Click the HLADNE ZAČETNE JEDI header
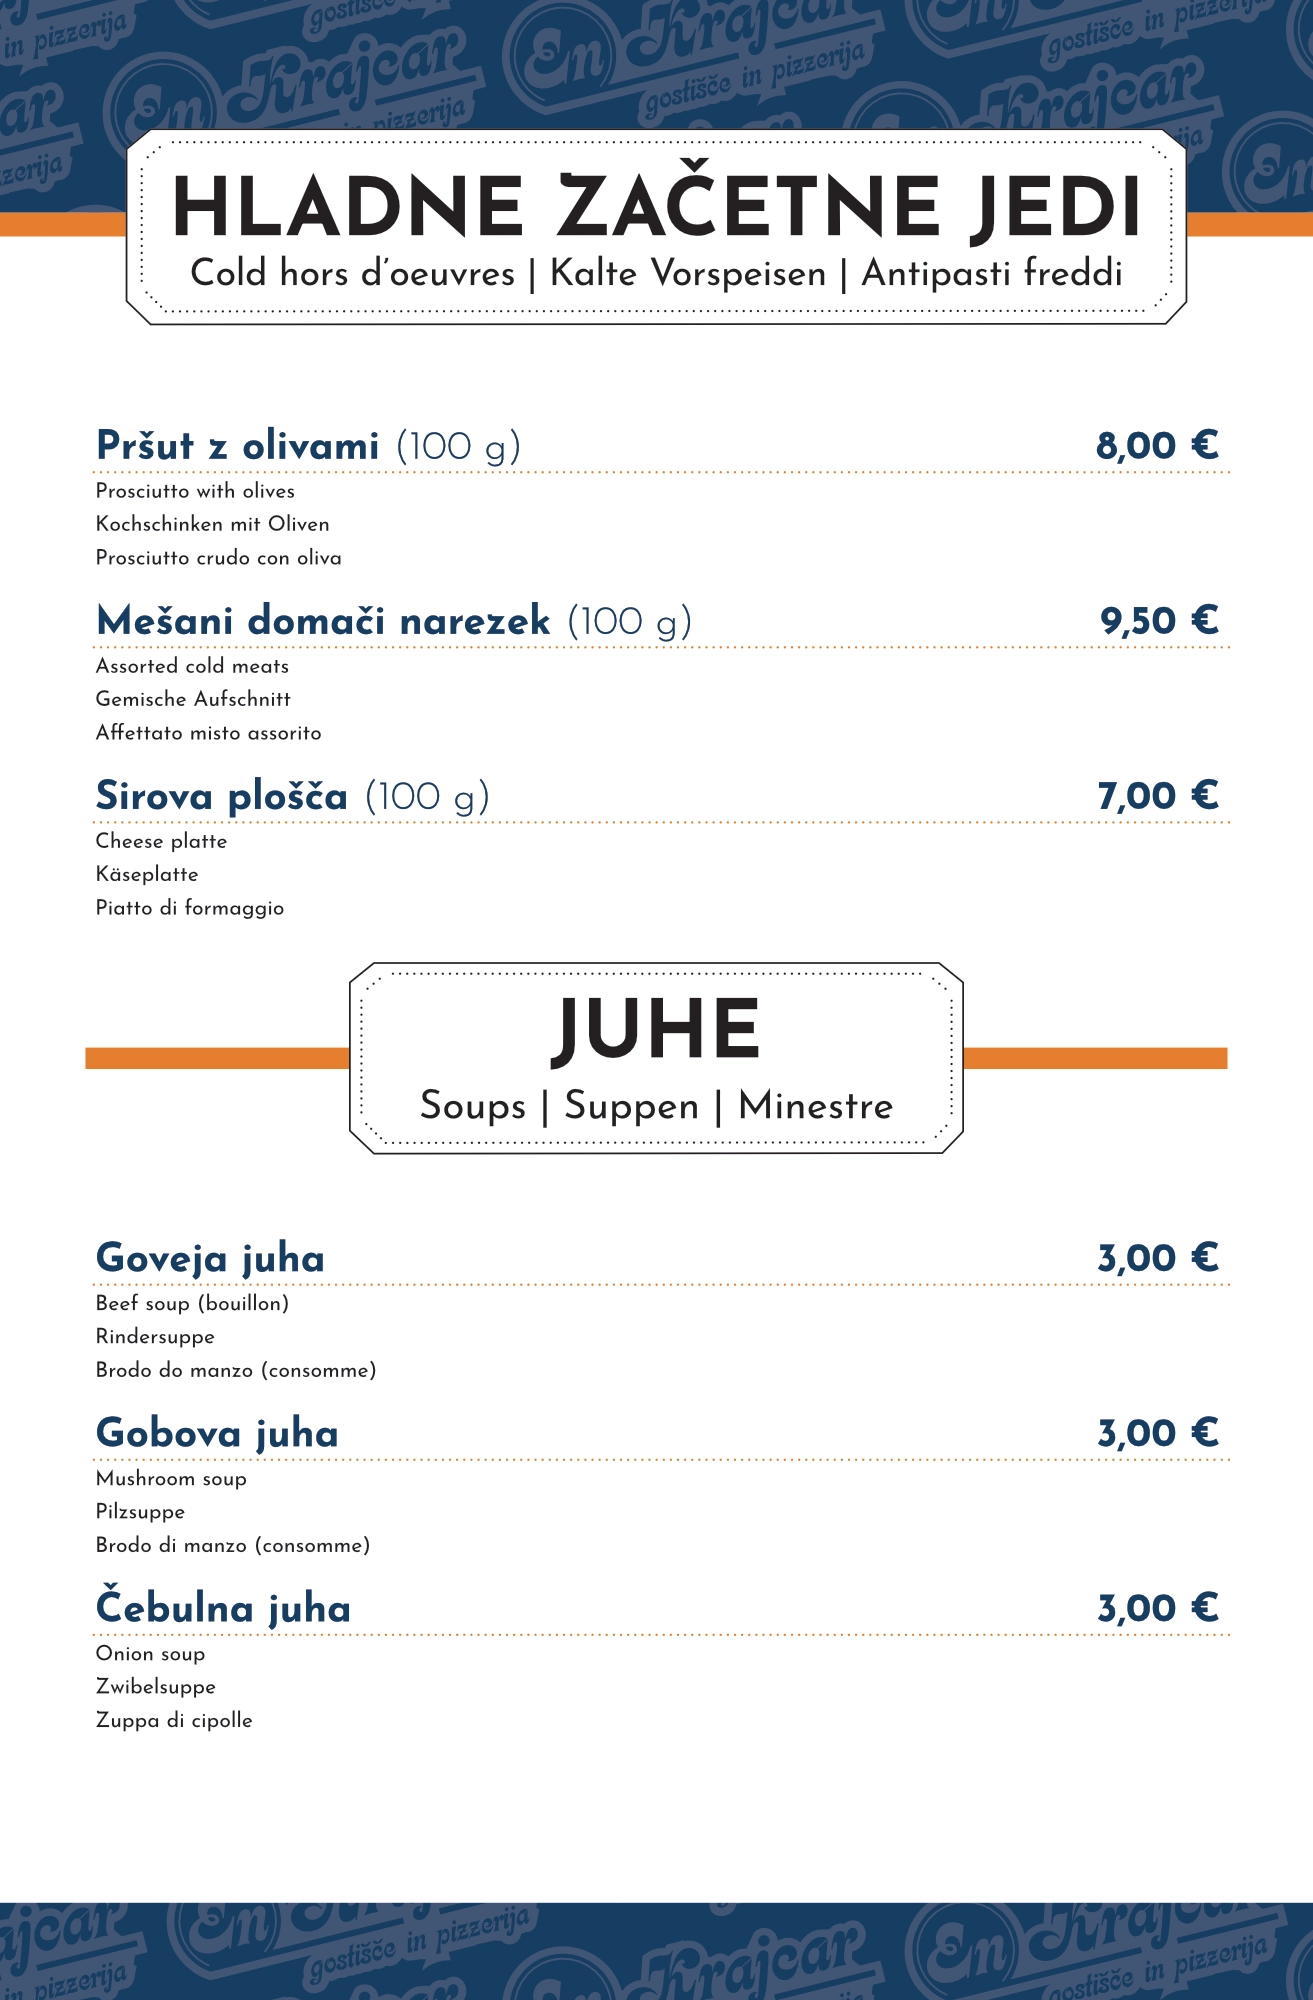Viewport: 1313px width, 2000px height. (656, 209)
